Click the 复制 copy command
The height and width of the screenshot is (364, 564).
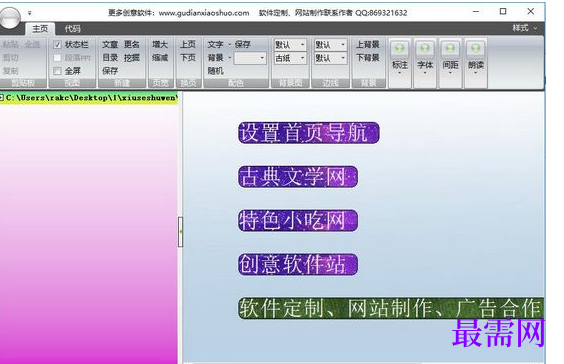click(x=10, y=71)
